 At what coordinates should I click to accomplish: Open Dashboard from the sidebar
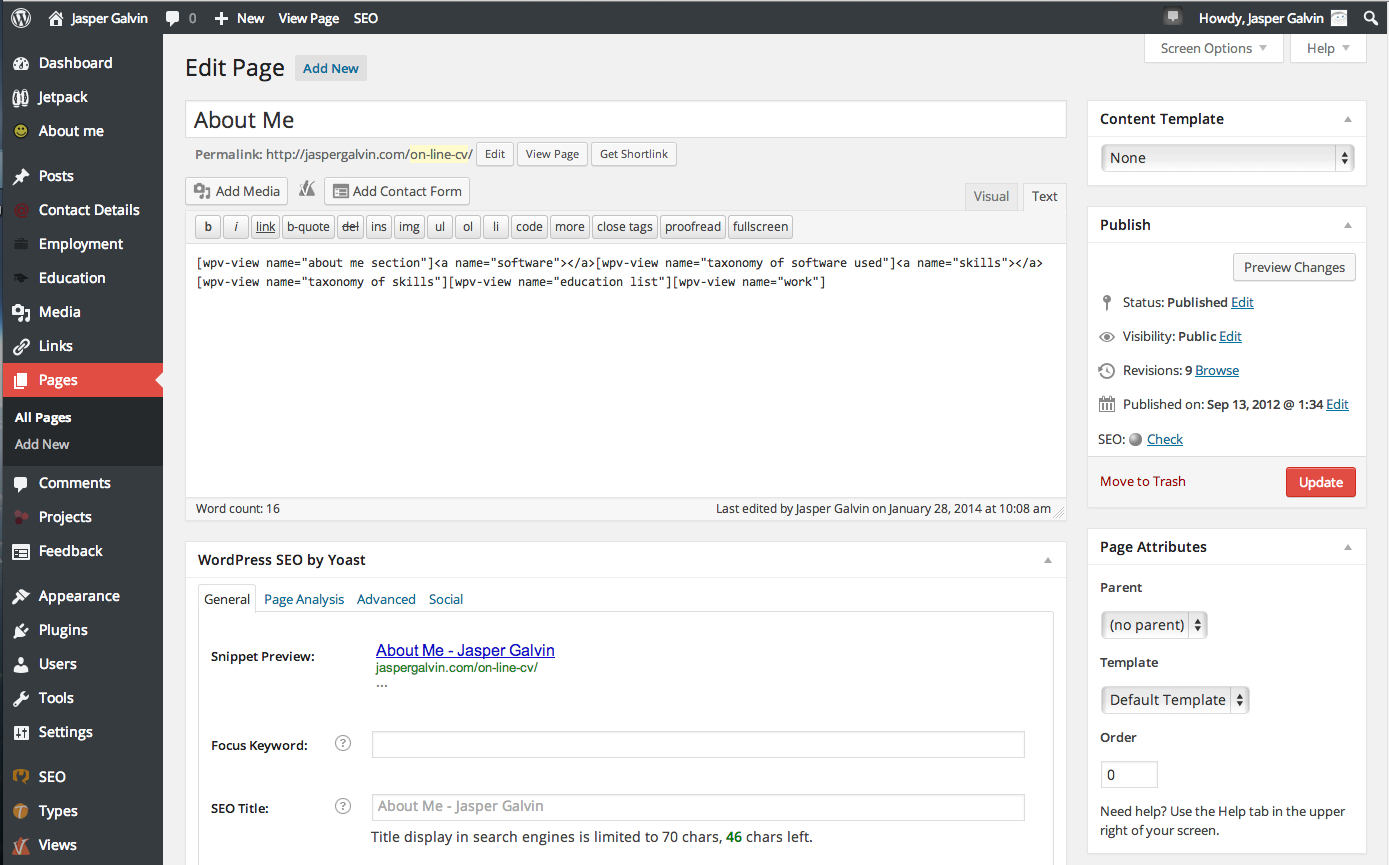click(x=75, y=63)
